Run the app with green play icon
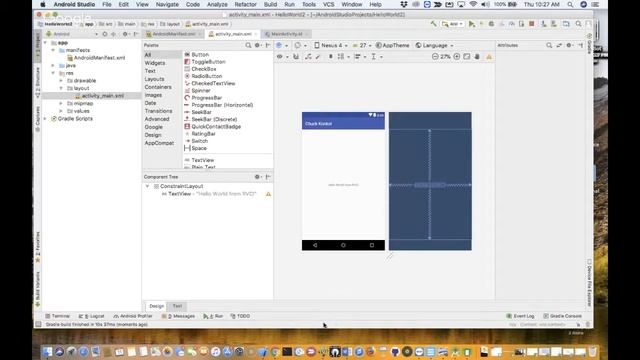This screenshot has width=640, height=360. [472, 24]
